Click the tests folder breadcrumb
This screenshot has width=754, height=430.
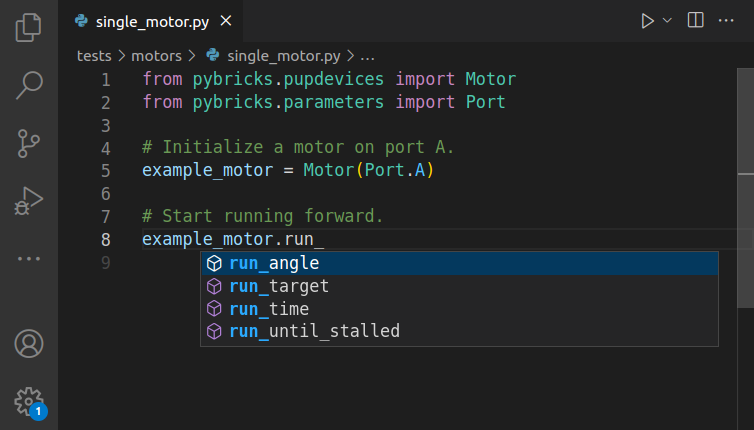coord(94,56)
